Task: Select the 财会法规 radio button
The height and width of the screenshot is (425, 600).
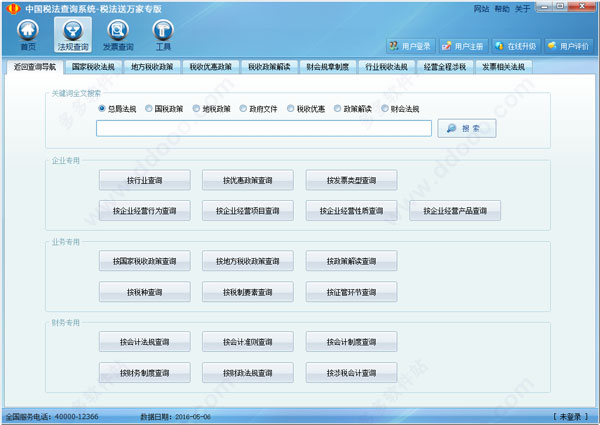Action: click(x=385, y=109)
